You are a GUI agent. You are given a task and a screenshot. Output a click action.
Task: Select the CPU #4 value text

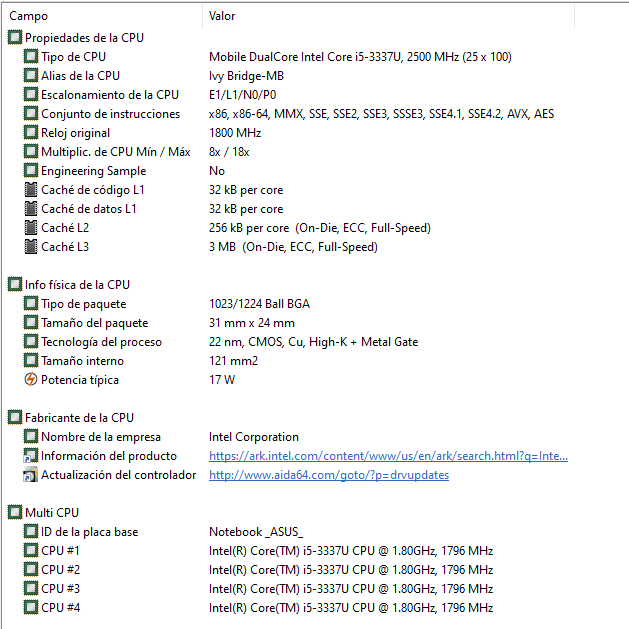[x=351, y=608]
